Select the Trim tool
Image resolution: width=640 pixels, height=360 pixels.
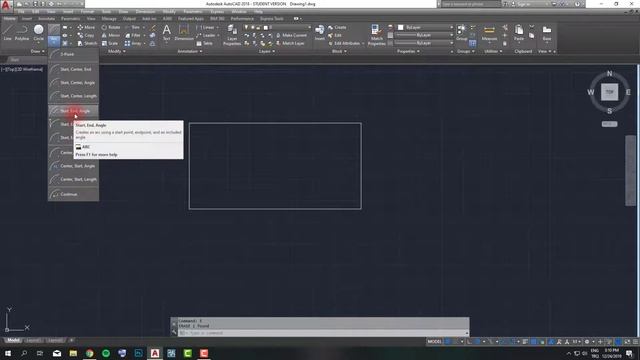click(x=132, y=27)
